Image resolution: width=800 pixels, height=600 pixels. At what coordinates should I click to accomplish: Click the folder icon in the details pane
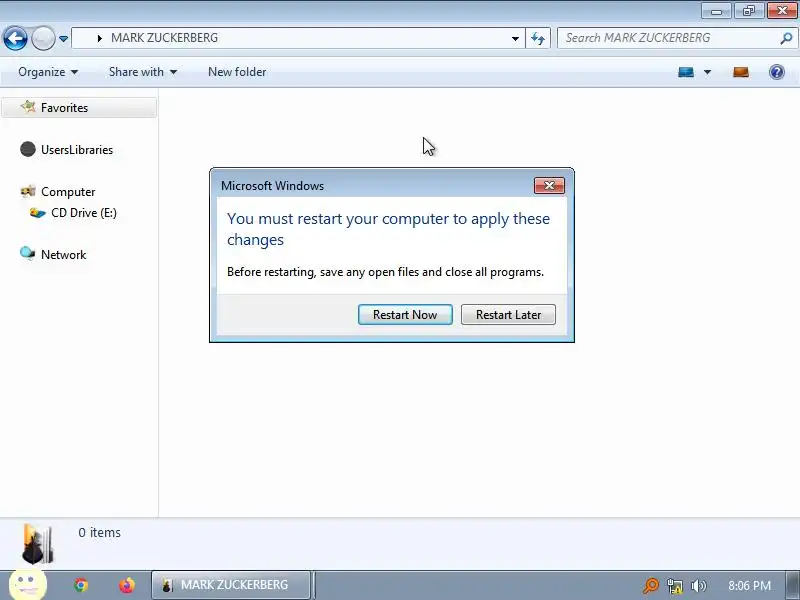(x=37, y=543)
